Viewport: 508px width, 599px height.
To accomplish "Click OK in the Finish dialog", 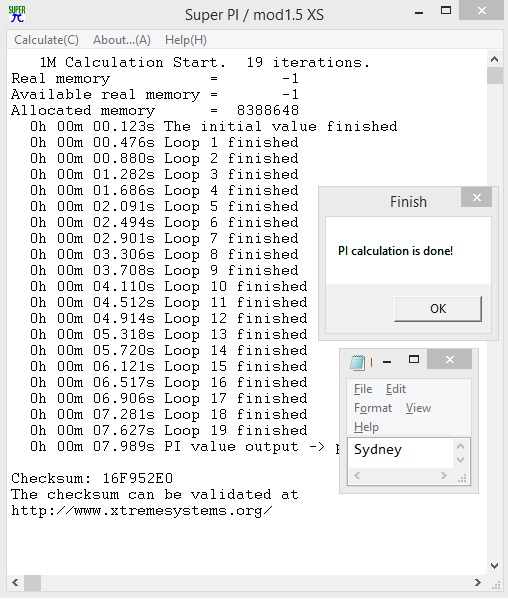I will (x=438, y=308).
